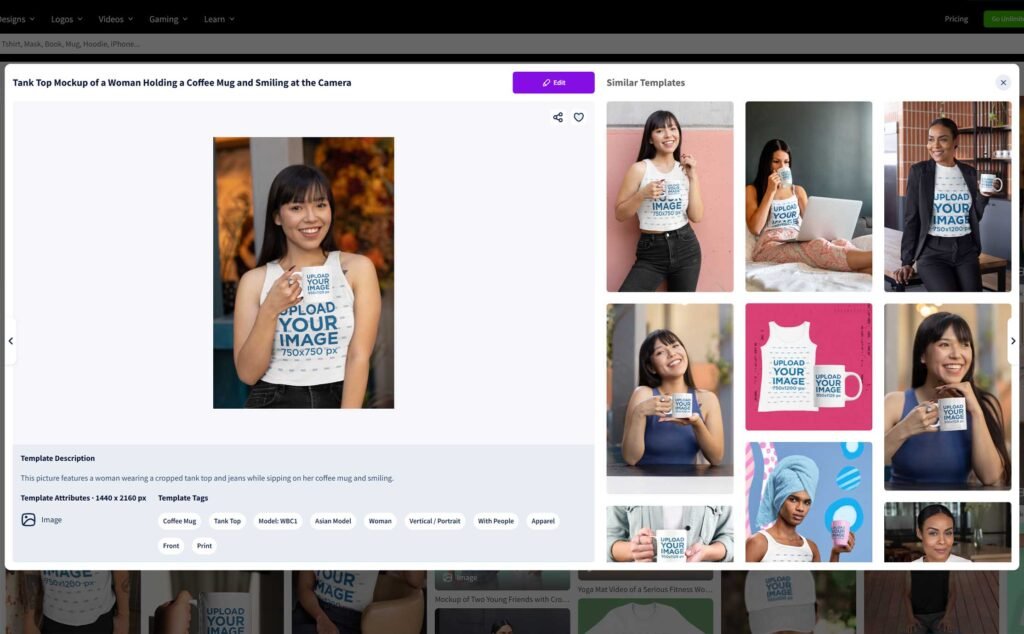Favorite this template with the heart icon
Image resolution: width=1024 pixels, height=634 pixels.
pyautogui.click(x=579, y=117)
